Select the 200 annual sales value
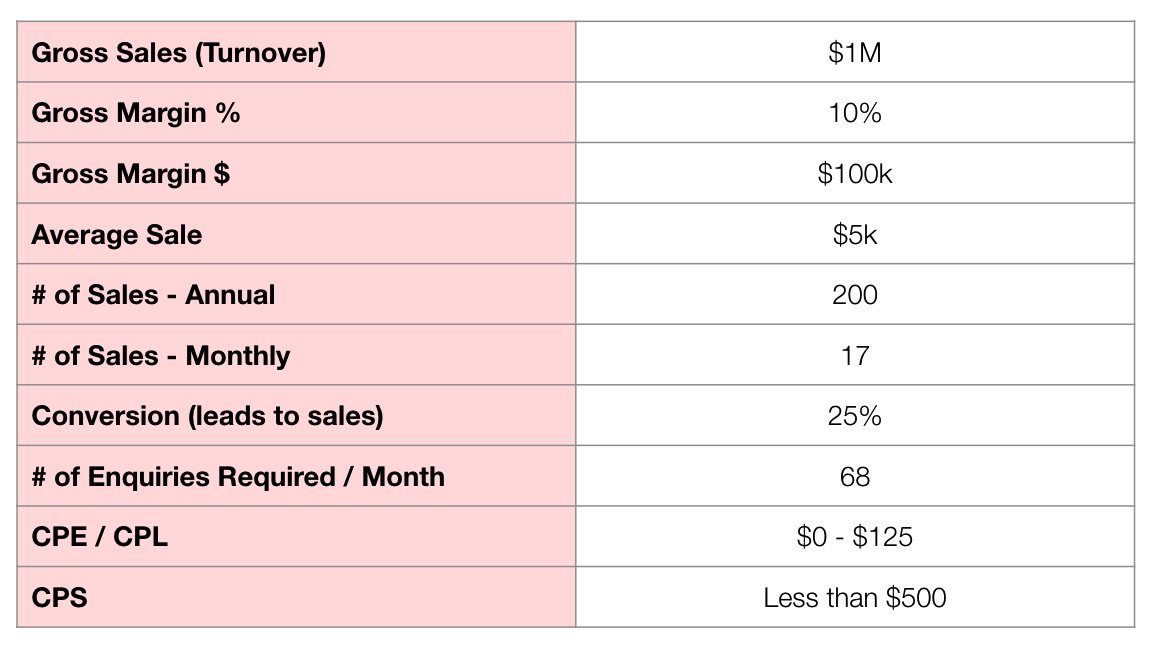 coord(855,295)
